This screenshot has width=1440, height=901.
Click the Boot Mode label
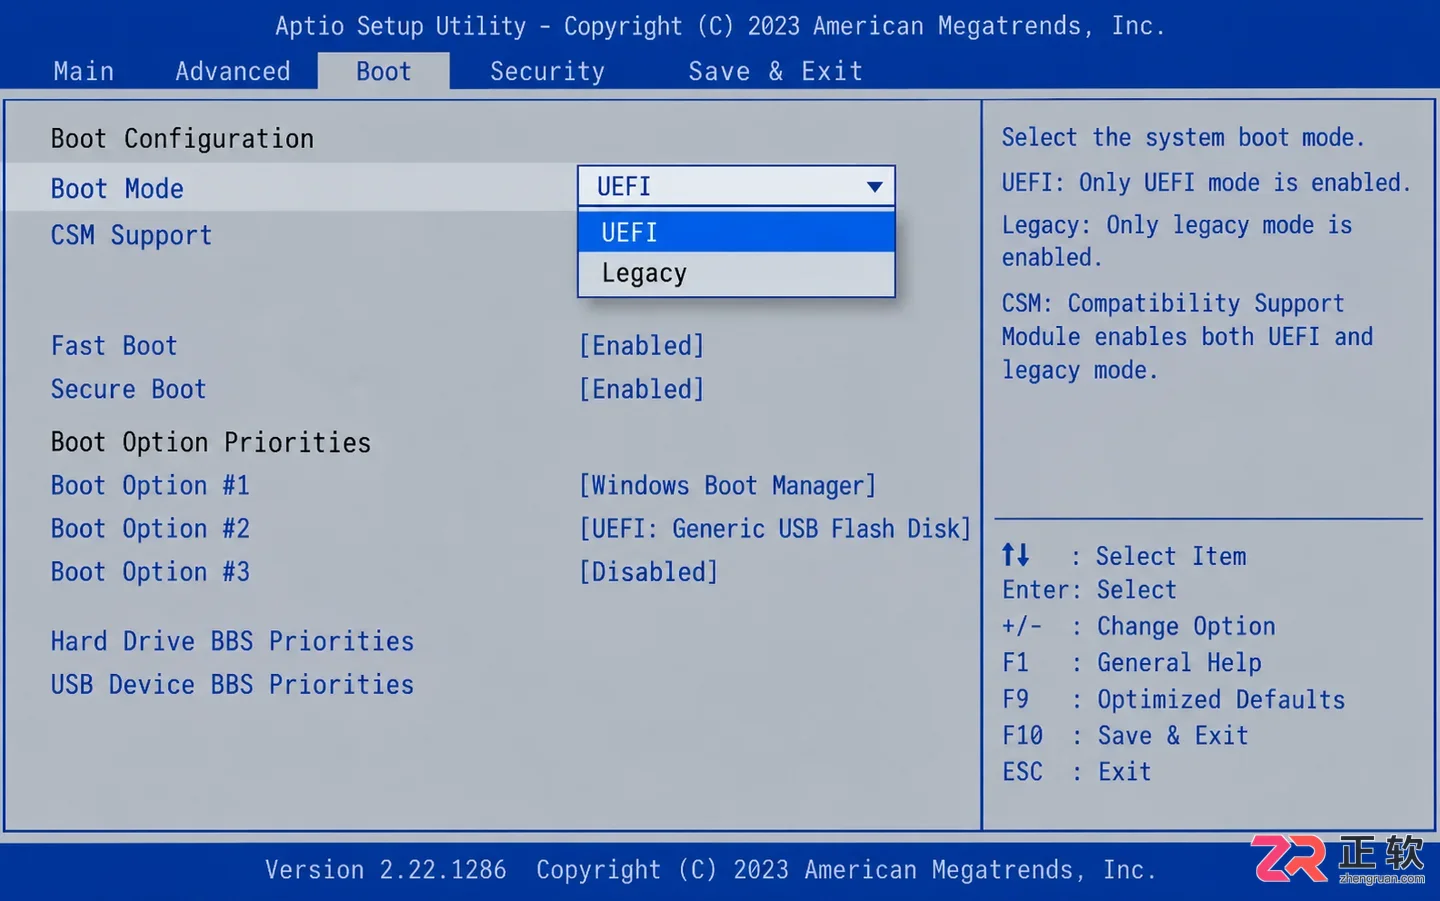(x=117, y=189)
